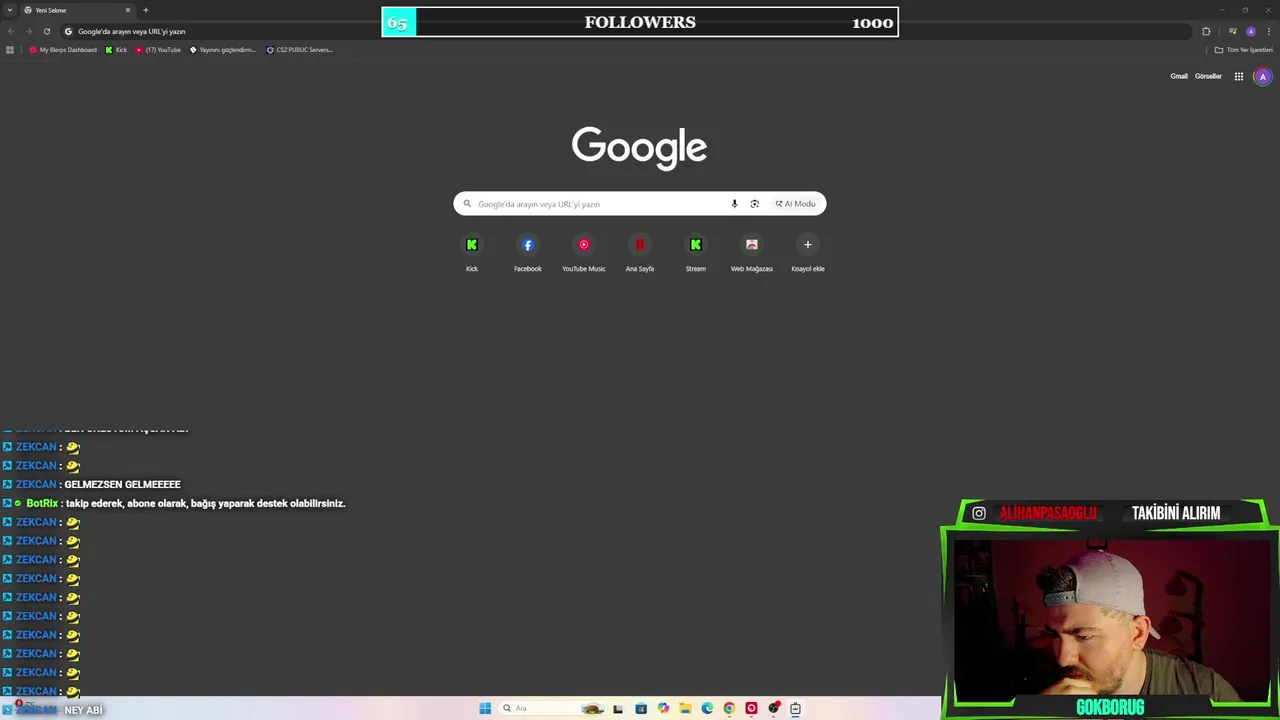The height and width of the screenshot is (720, 1280).
Task: Add a shortcut with Kısayol ekle
Action: point(808,253)
